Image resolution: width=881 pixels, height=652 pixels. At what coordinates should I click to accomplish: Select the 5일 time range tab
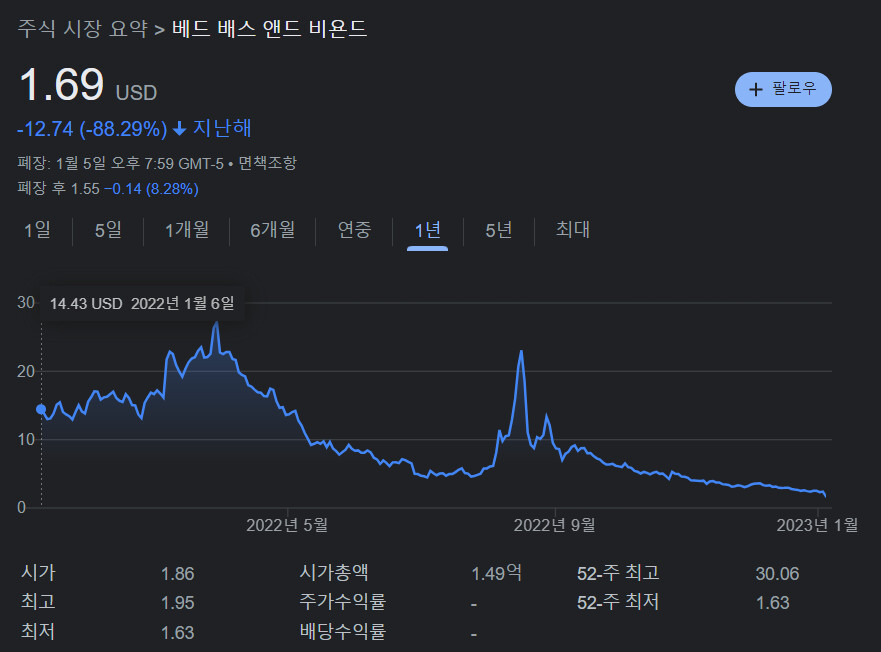(x=108, y=230)
